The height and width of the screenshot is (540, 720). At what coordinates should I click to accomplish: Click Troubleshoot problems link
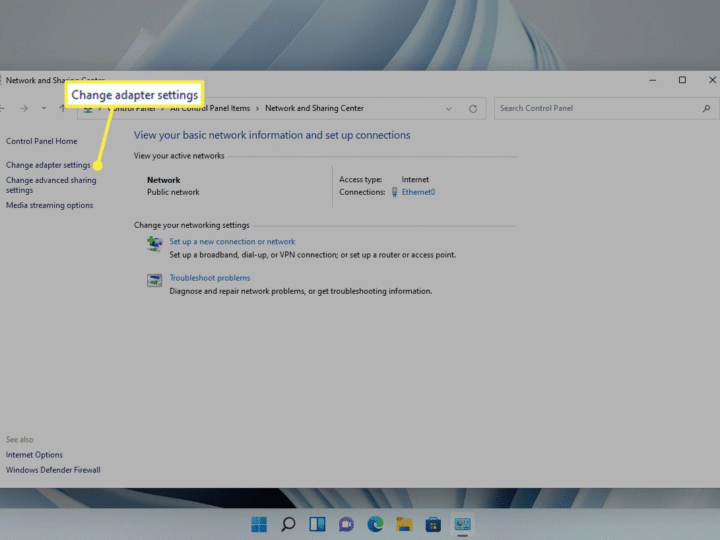click(x=210, y=278)
